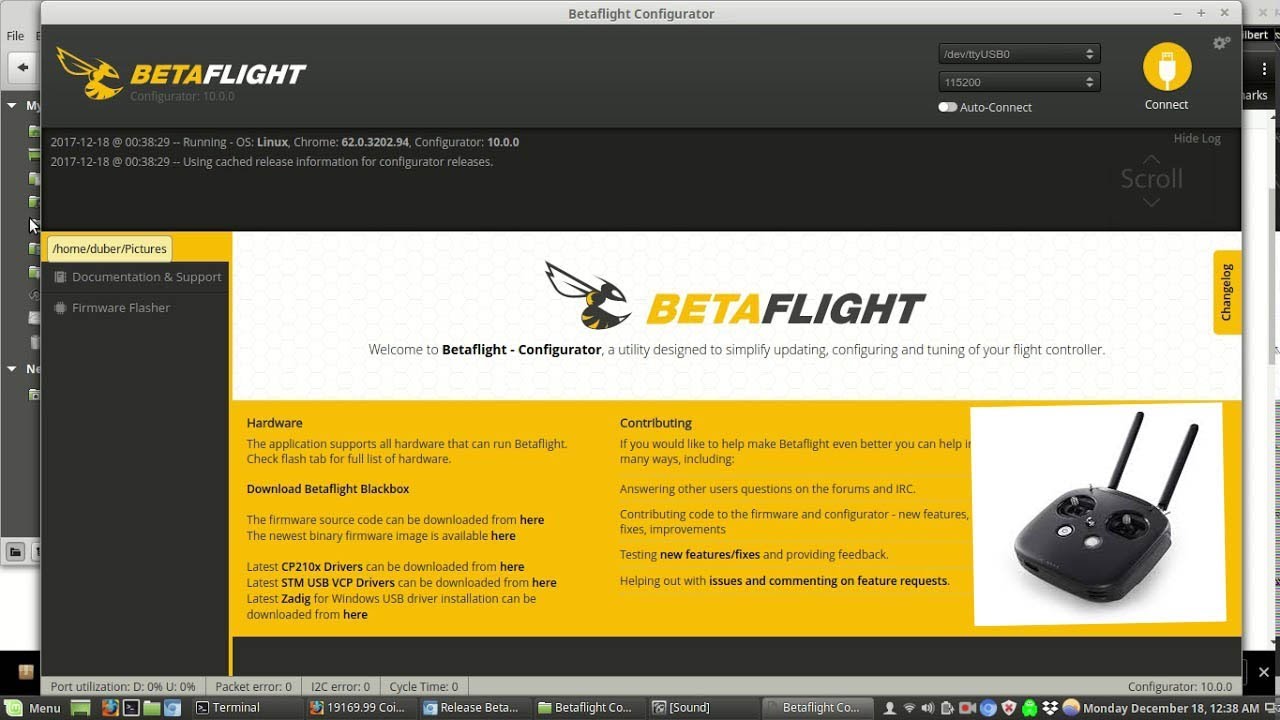Open the Changelog side tab

pyautogui.click(x=1227, y=292)
